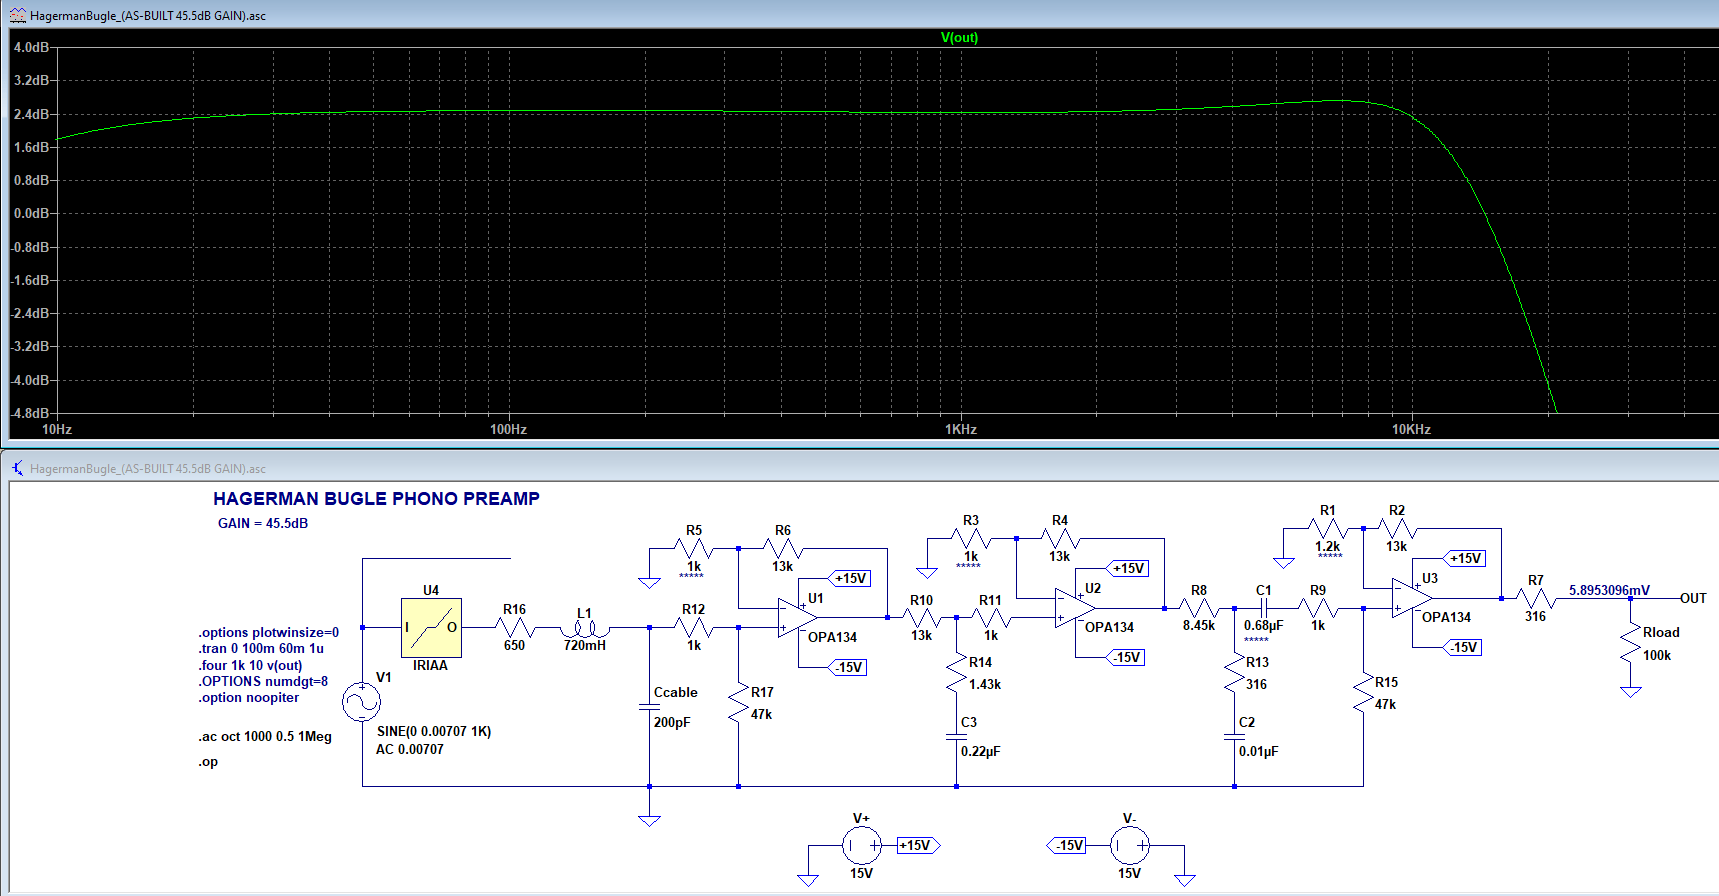Select the U1 op-amp symbol
1719x896 pixels.
click(x=798, y=618)
